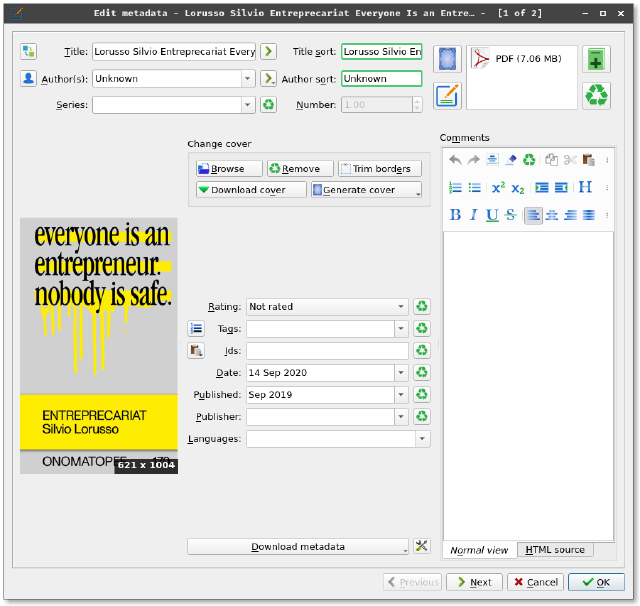Open the manage authors icon
640x606 pixels.
[x=29, y=78]
